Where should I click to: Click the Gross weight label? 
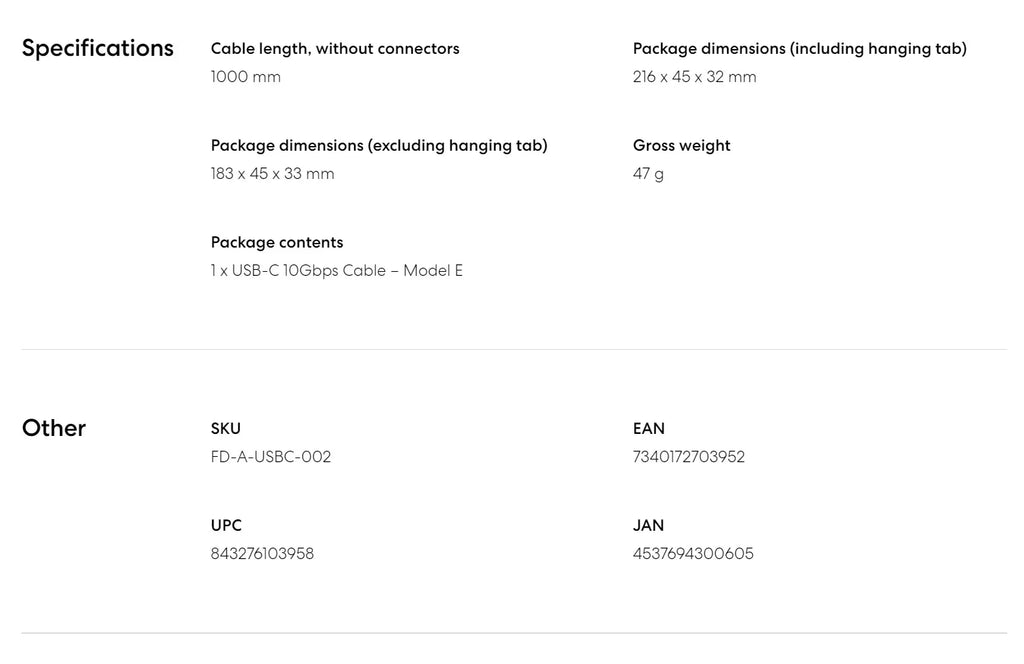pyautogui.click(x=681, y=146)
